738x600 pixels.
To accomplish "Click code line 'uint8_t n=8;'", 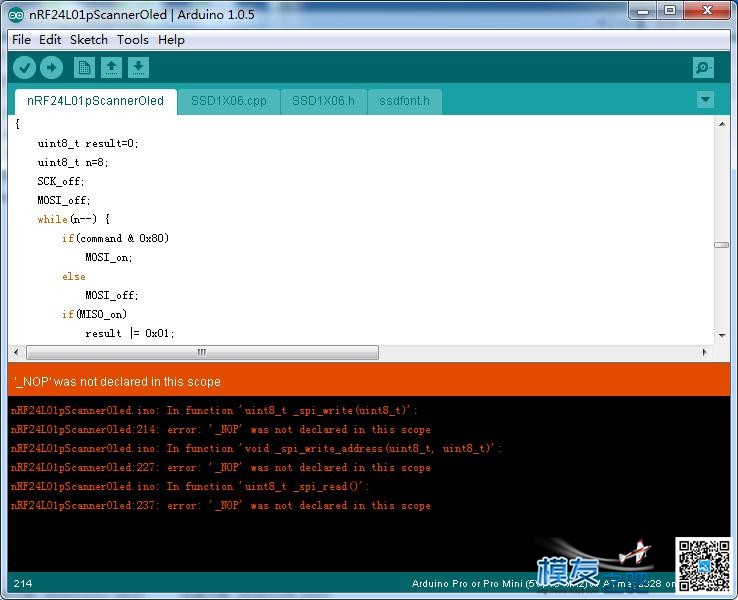I will click(73, 162).
